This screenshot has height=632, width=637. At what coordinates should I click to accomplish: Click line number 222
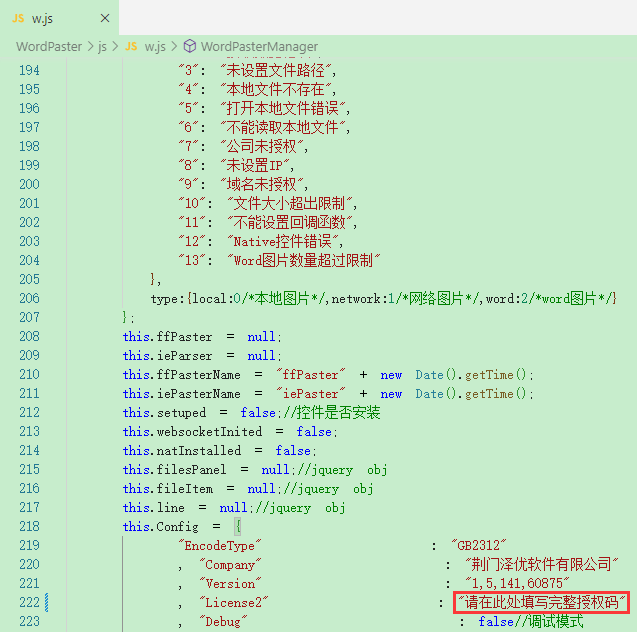tap(30, 603)
